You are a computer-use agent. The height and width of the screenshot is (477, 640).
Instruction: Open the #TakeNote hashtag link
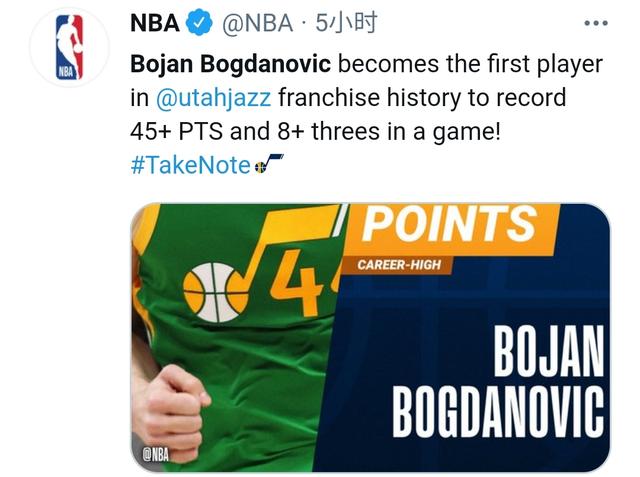190,164
